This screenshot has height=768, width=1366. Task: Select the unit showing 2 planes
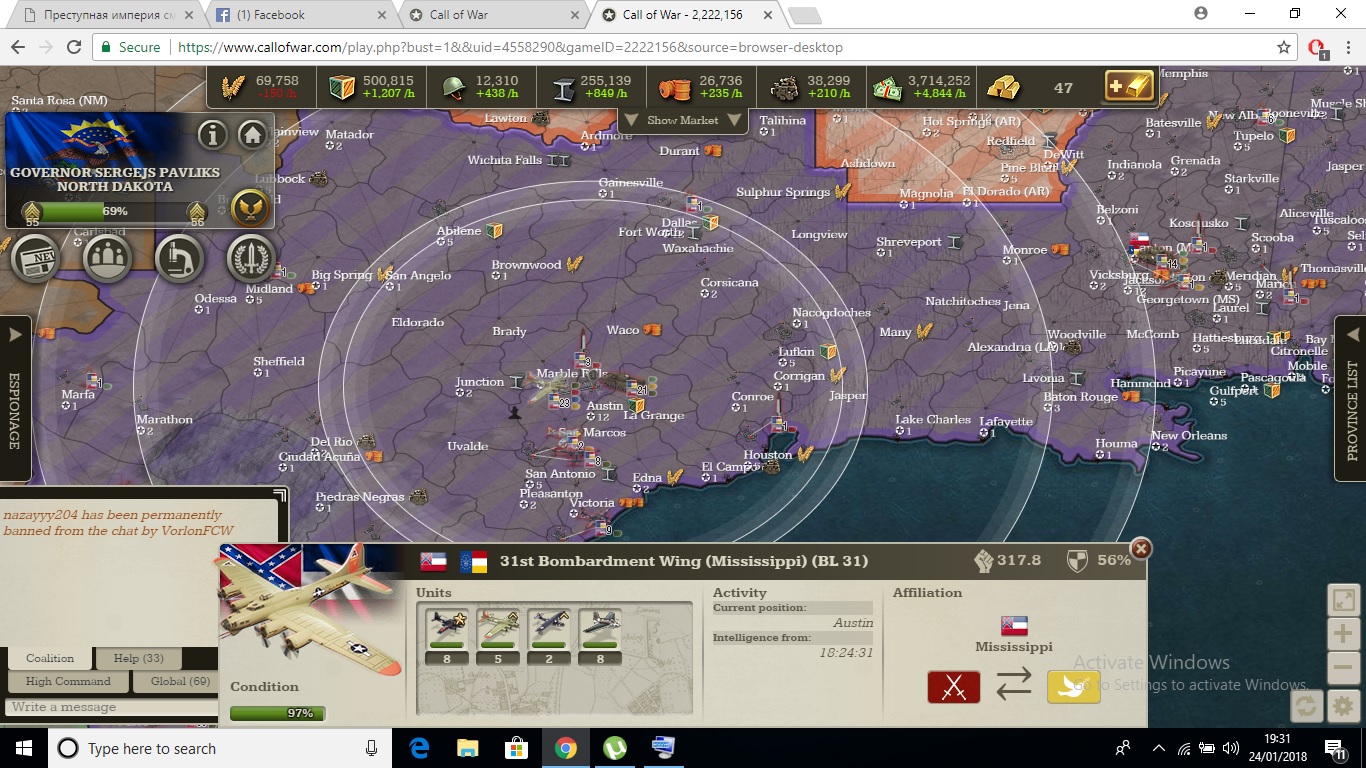(549, 637)
